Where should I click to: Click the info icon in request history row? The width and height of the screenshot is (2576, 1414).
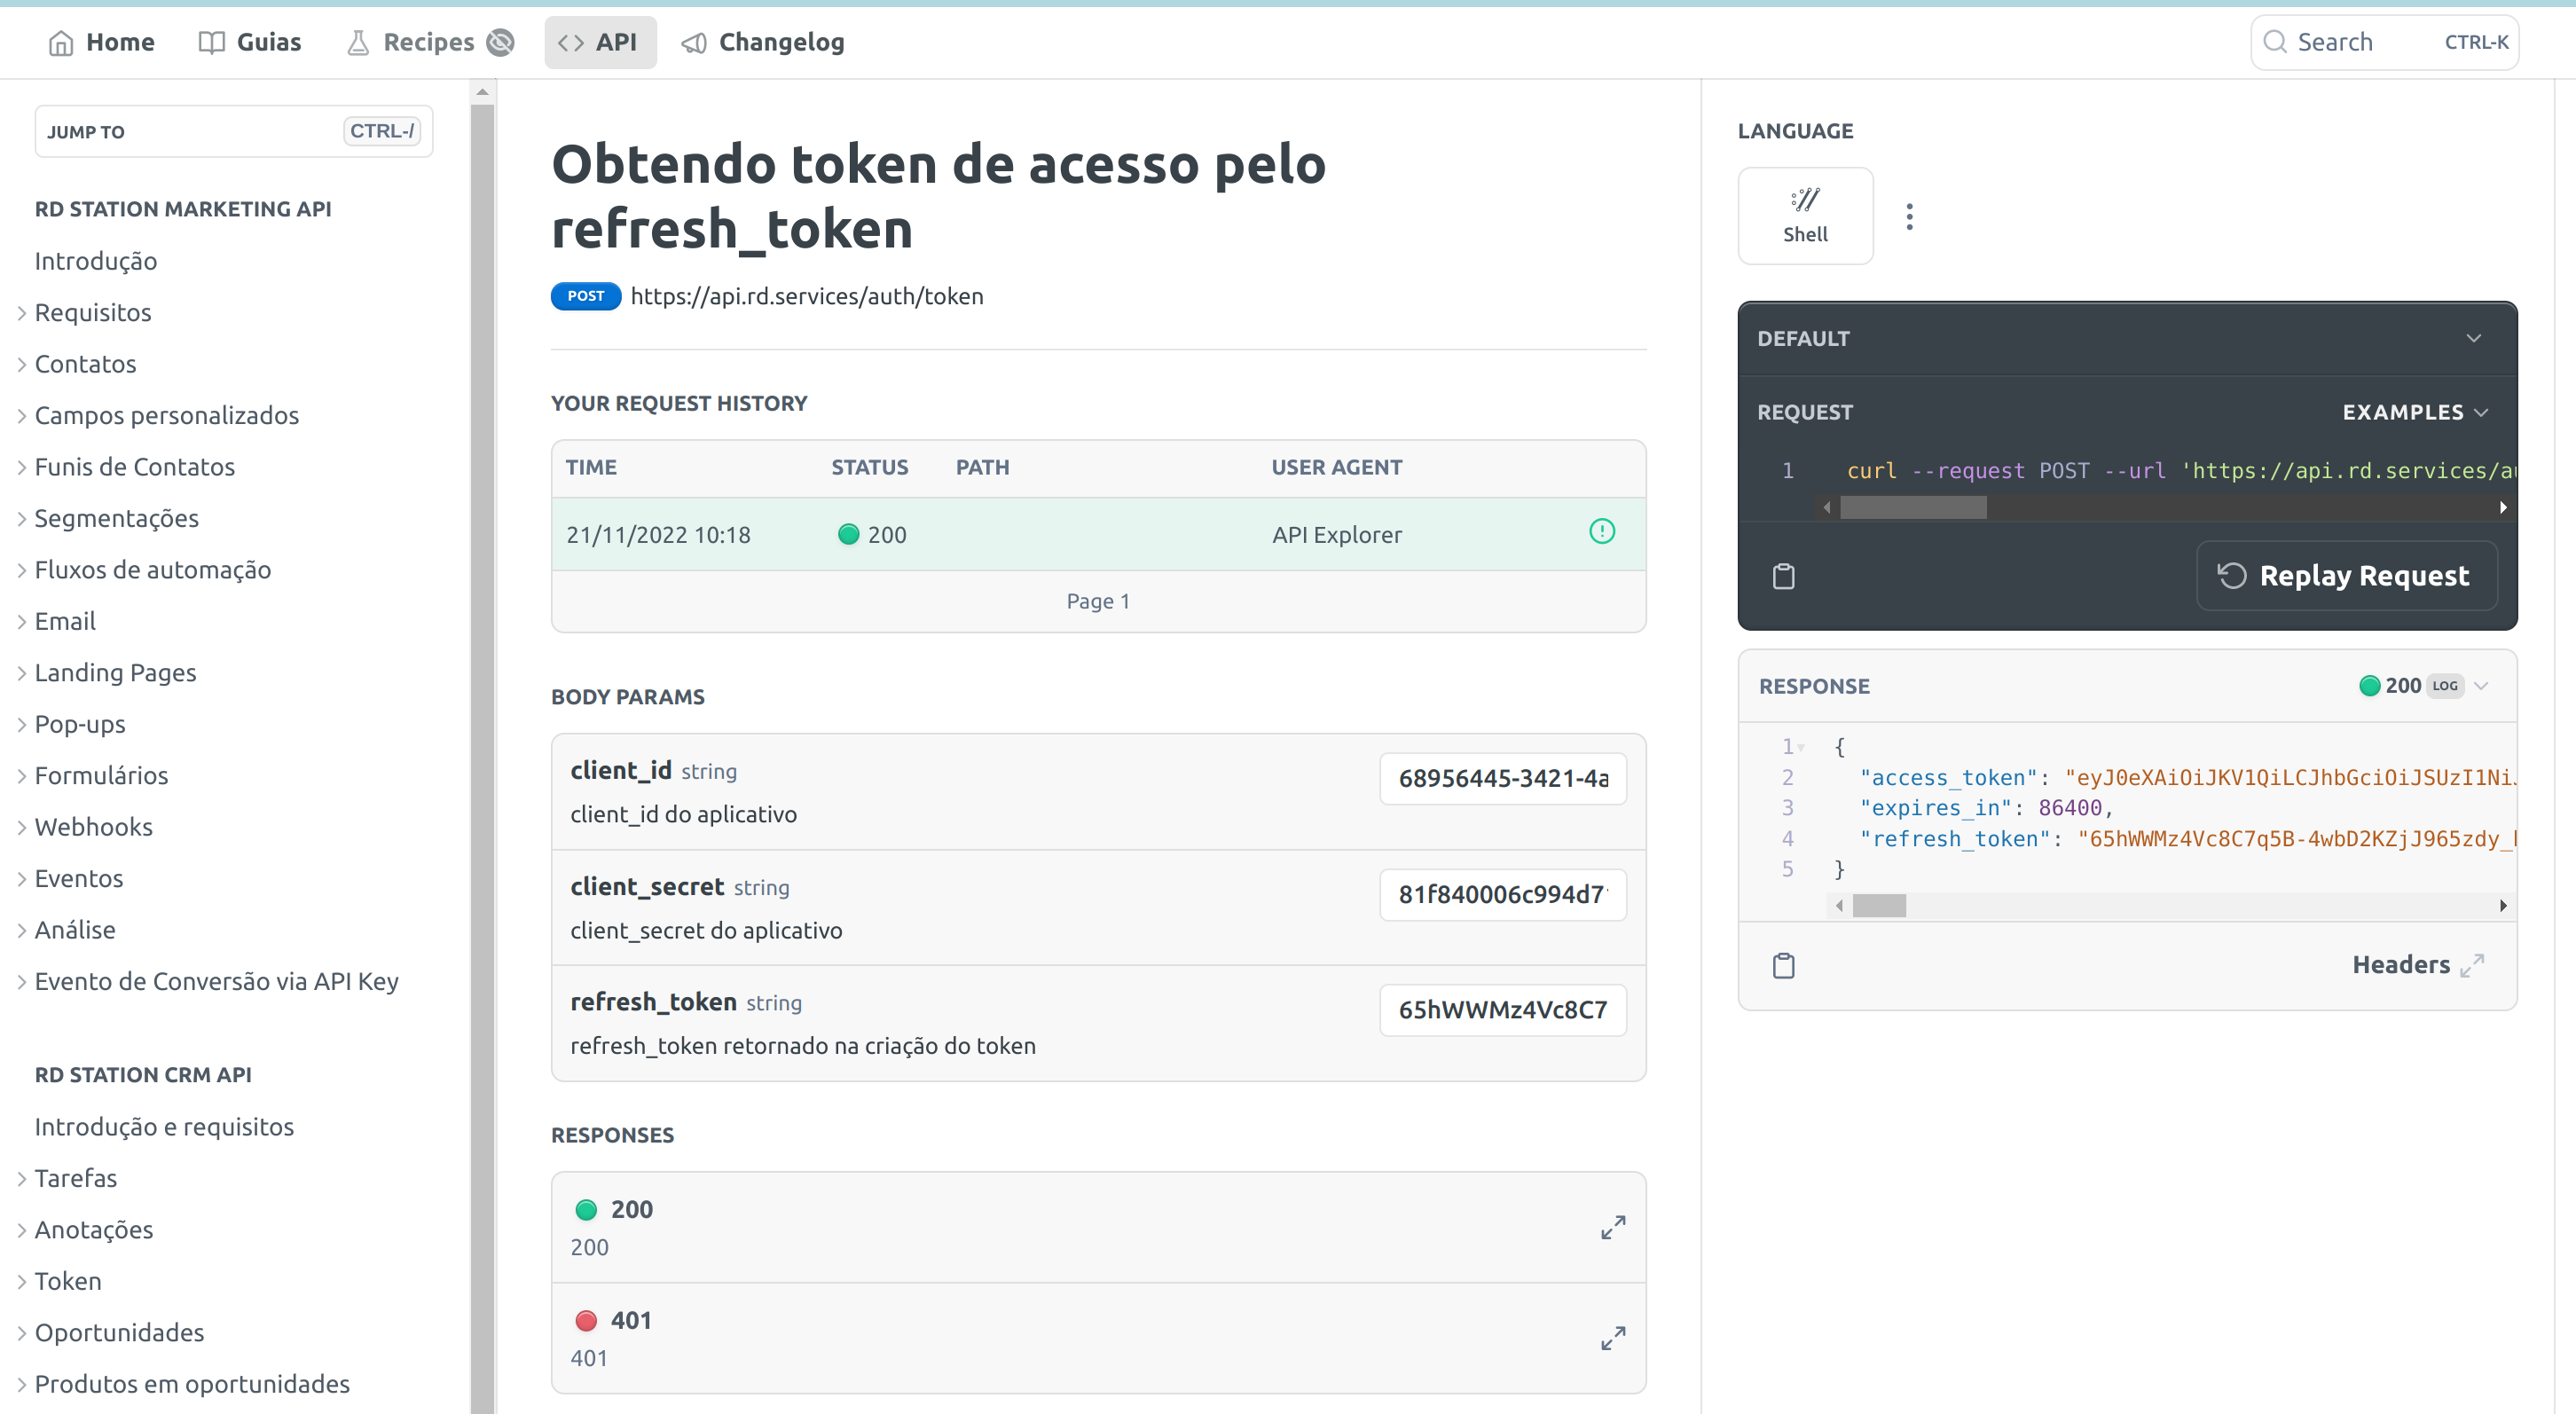click(x=1601, y=532)
